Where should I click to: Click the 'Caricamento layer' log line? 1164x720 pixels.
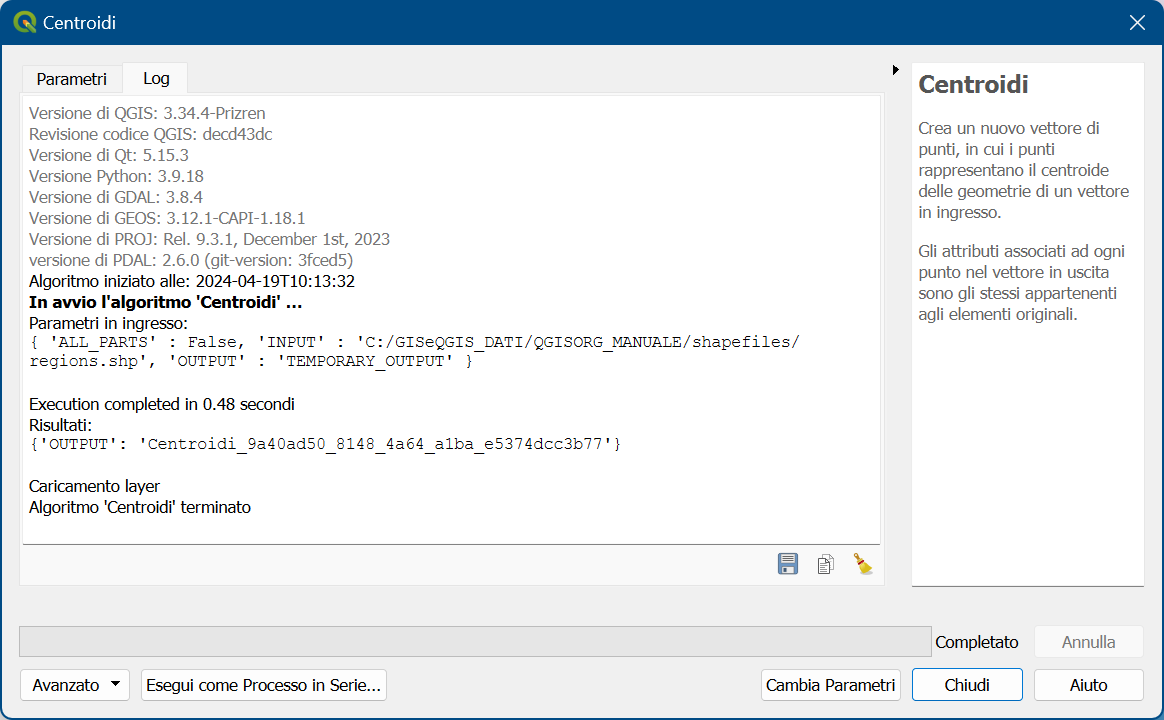94,486
